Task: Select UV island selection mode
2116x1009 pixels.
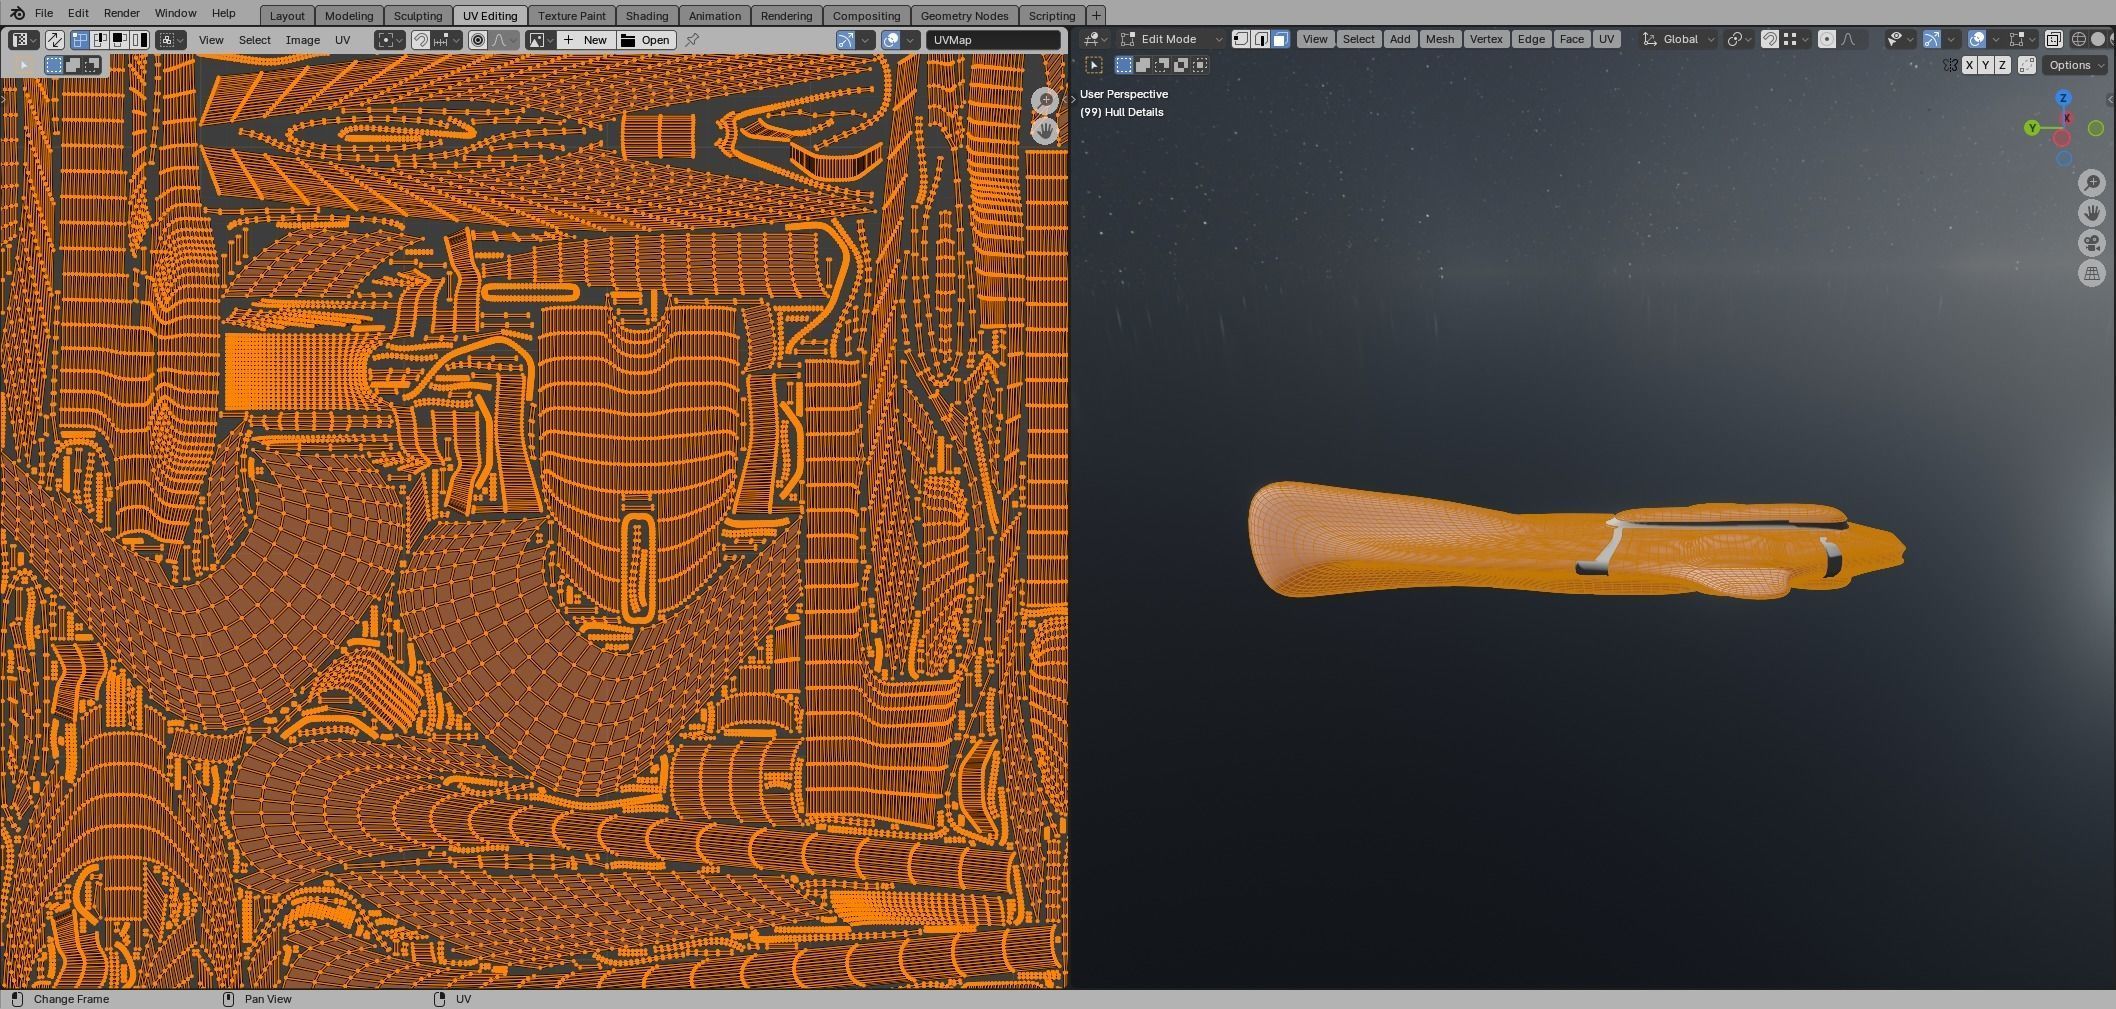Action: point(139,40)
